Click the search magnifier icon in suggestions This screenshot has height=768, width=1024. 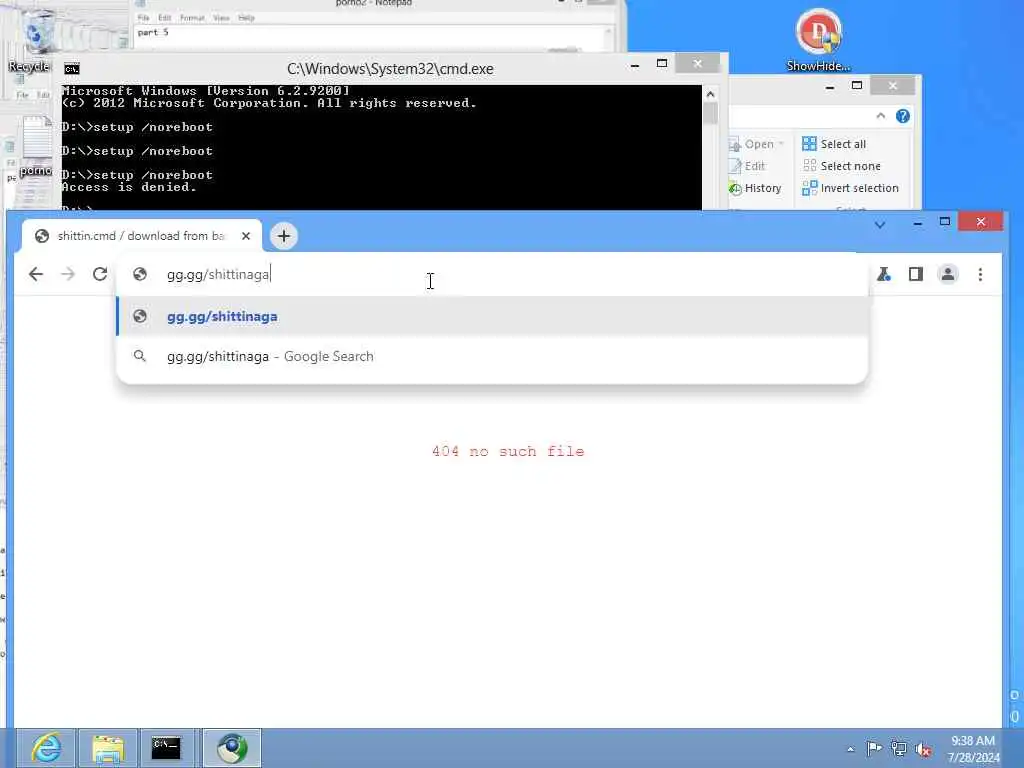(140, 356)
